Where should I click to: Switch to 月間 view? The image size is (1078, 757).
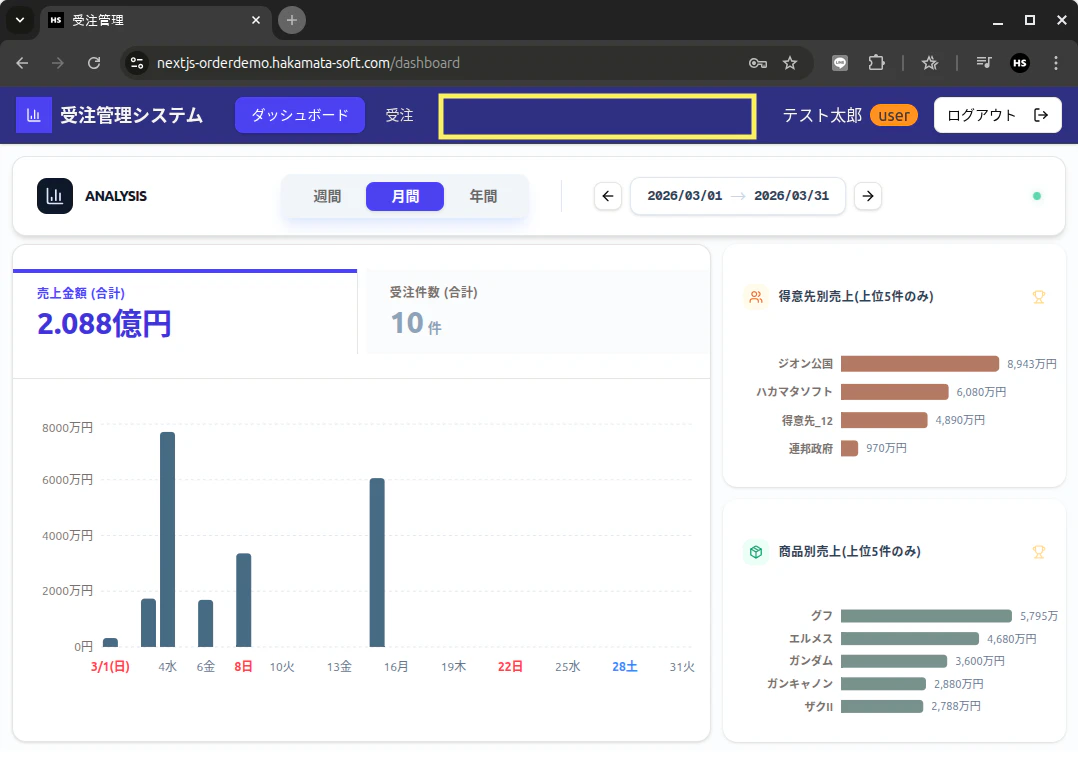pos(405,197)
